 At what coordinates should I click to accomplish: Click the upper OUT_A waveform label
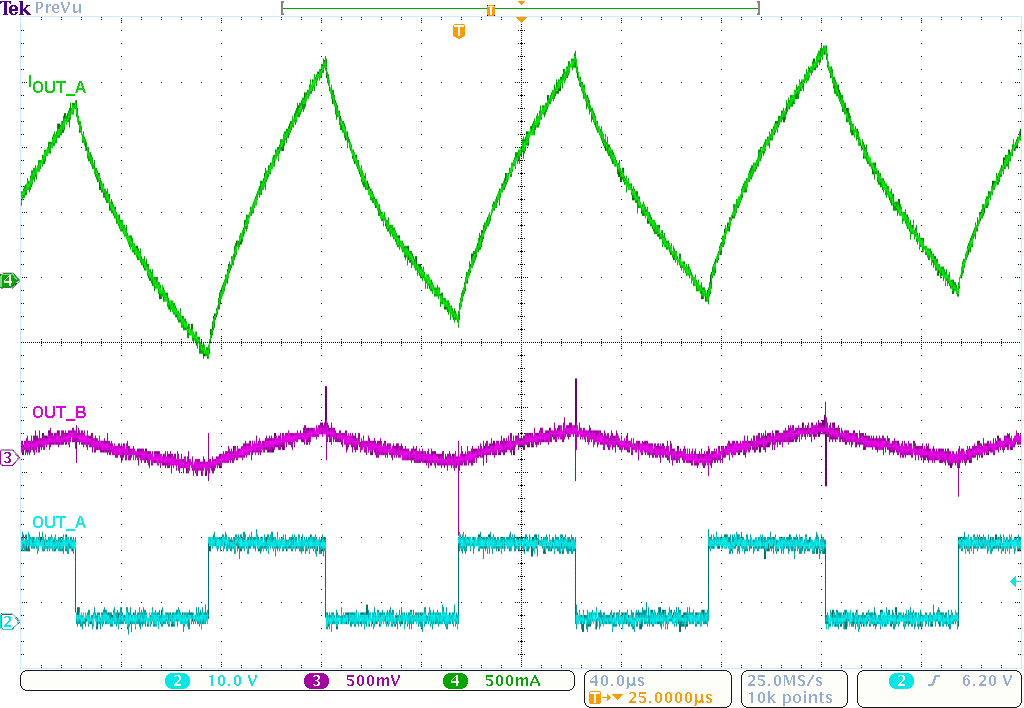[x=55, y=87]
